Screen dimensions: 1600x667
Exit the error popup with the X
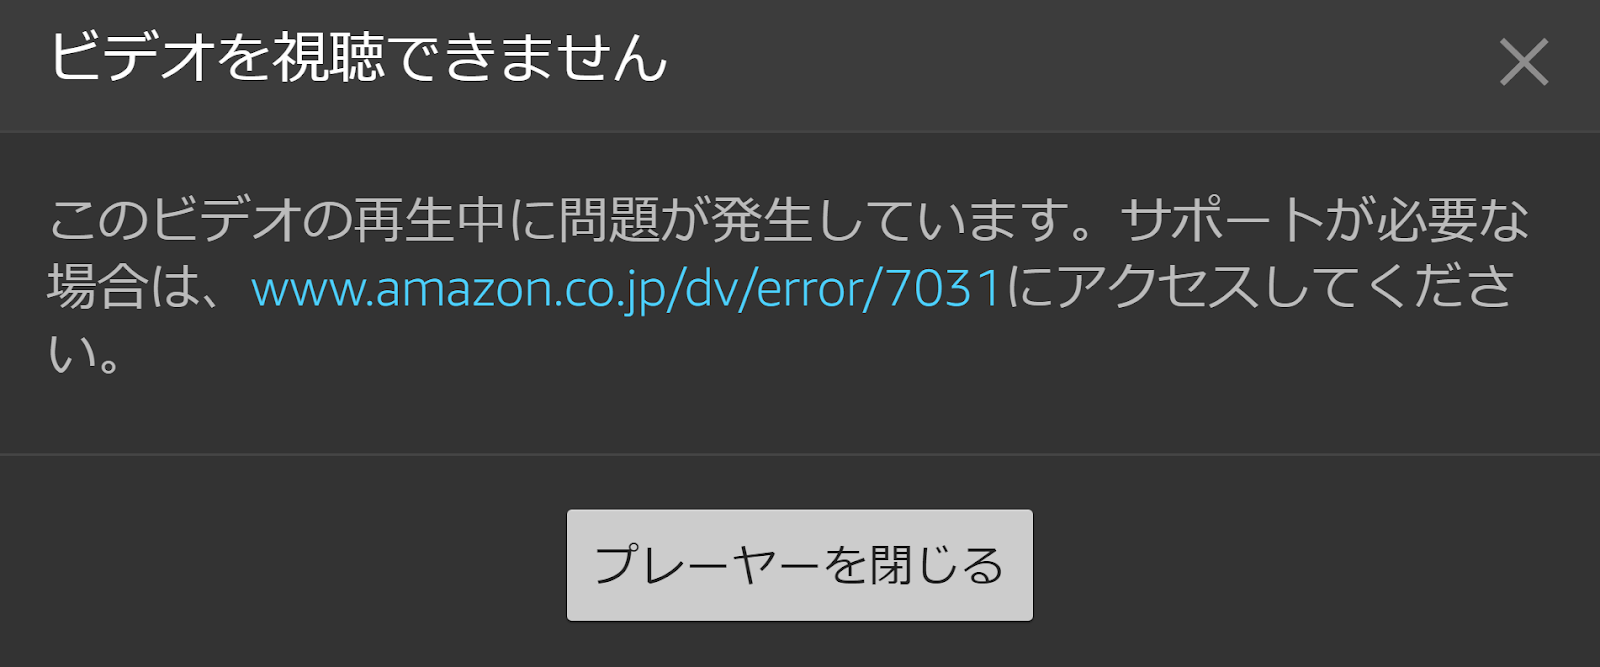(x=1524, y=62)
